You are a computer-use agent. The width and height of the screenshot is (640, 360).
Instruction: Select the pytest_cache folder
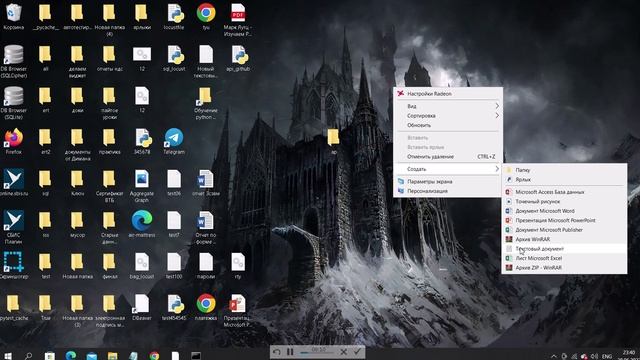pos(13,307)
